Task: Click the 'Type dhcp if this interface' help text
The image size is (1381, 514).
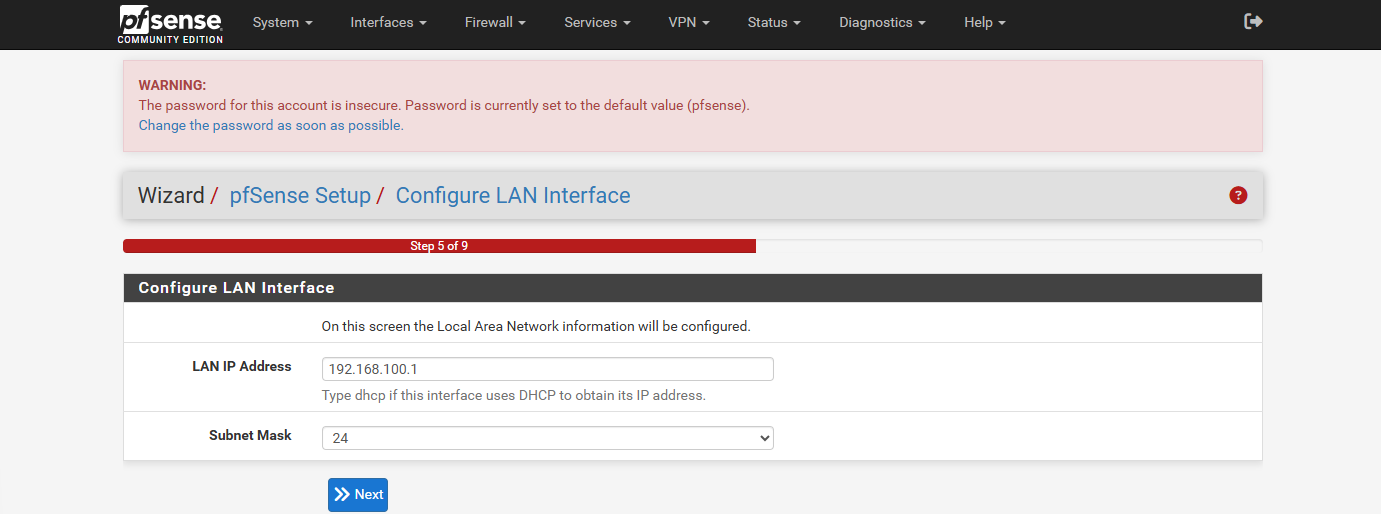Action: (514, 395)
